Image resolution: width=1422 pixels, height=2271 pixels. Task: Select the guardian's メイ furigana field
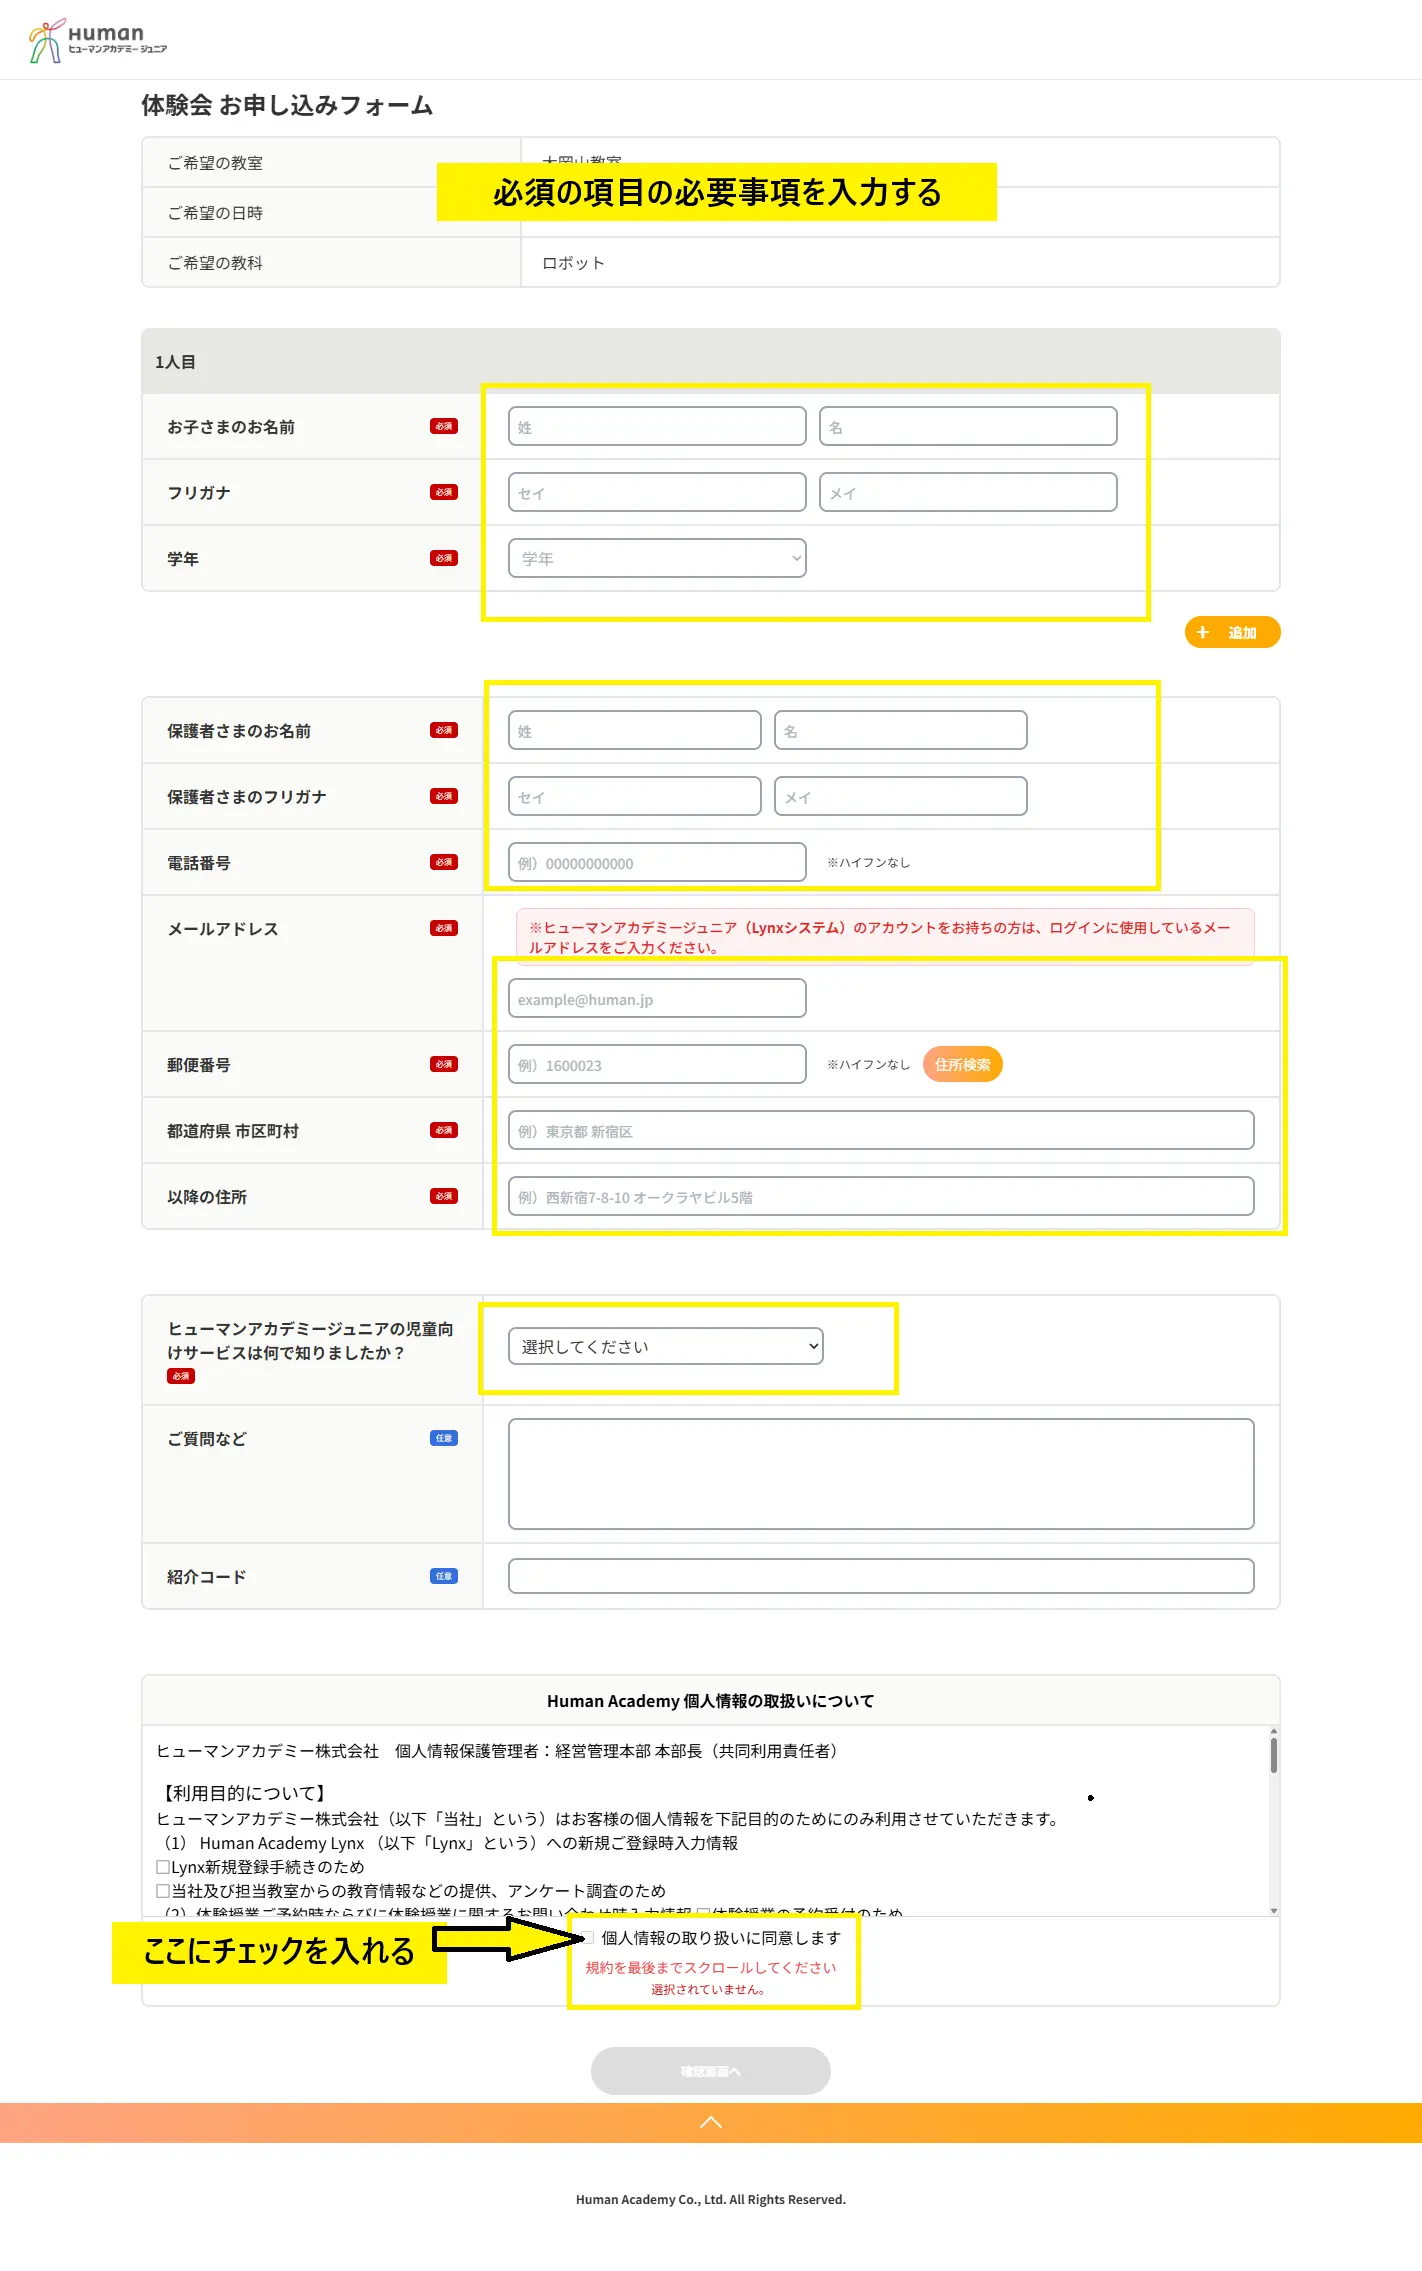click(x=900, y=796)
